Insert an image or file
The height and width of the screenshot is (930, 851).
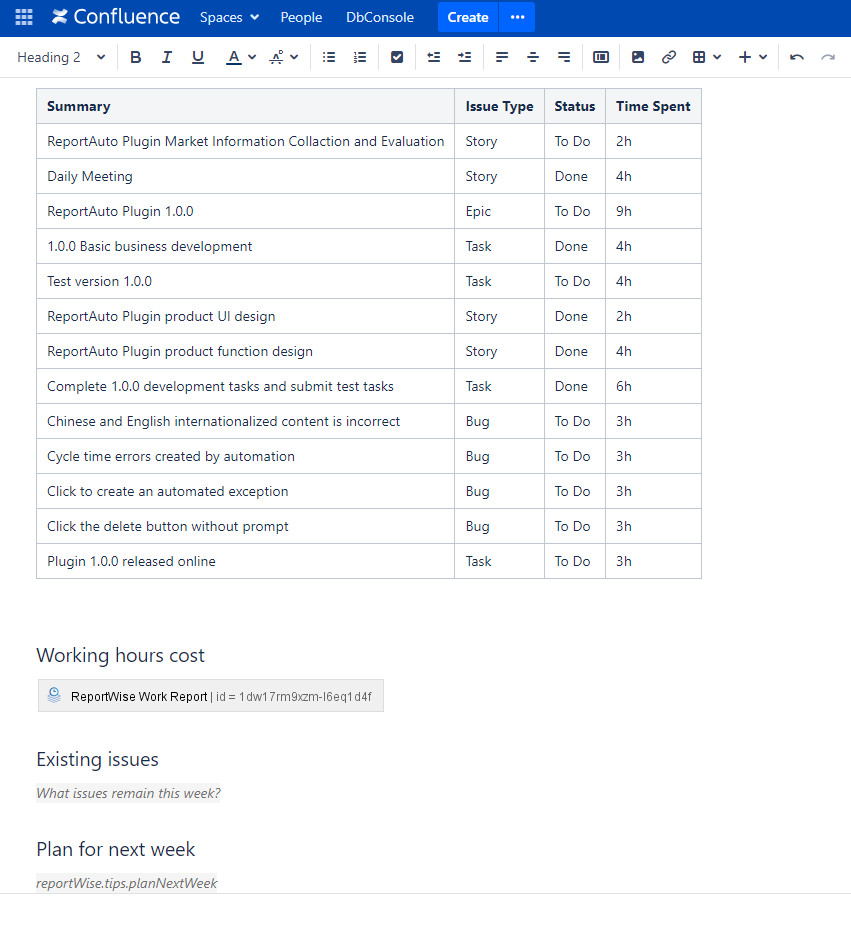pyautogui.click(x=638, y=57)
